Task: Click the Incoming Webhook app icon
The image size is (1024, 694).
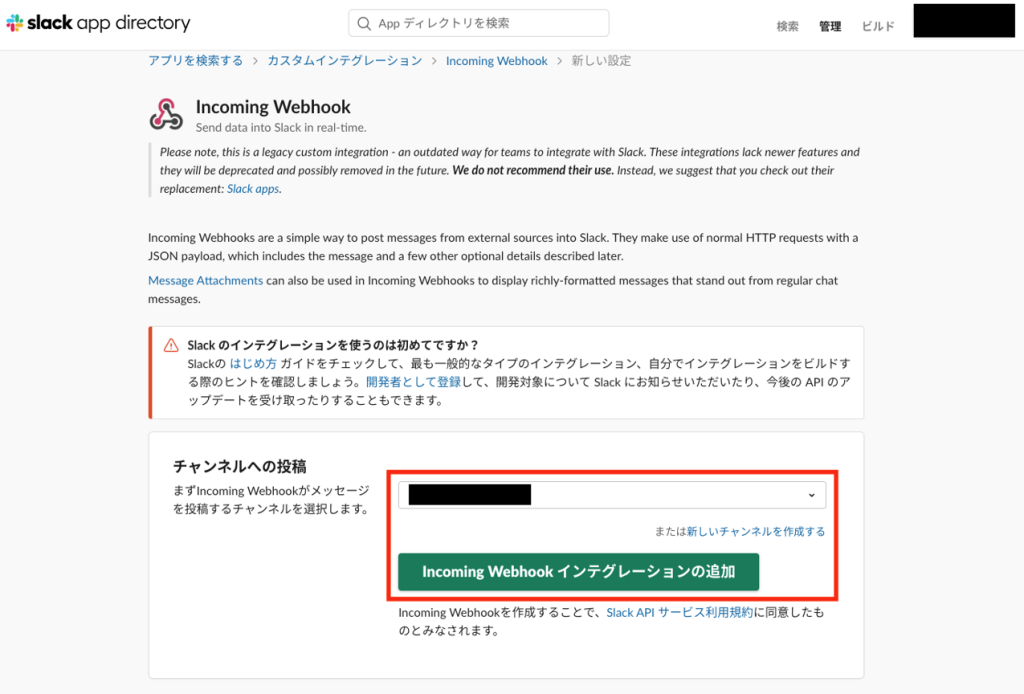Action: coord(166,114)
